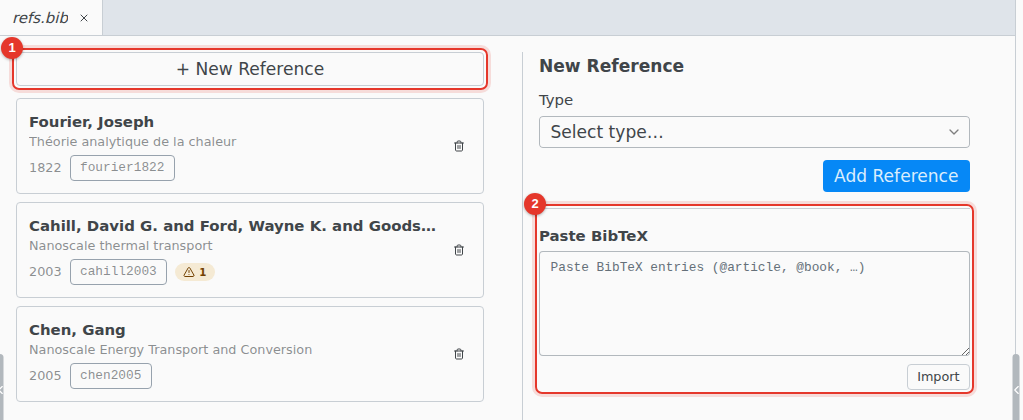Click the Import button
This screenshot has width=1023, height=420.
coord(938,377)
